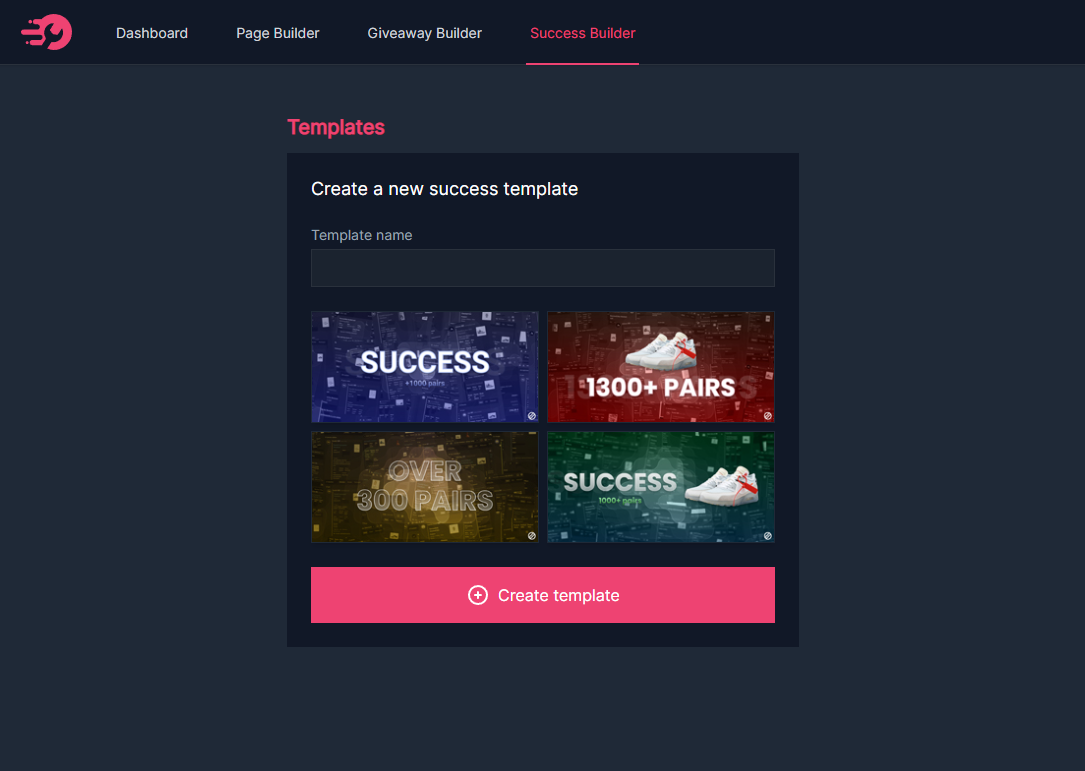
Task: Click the sneaker image in green template
Action: click(x=722, y=485)
